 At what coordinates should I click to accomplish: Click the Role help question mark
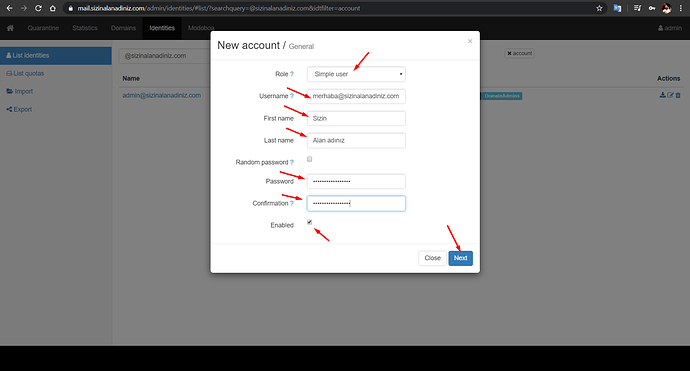pyautogui.click(x=292, y=74)
